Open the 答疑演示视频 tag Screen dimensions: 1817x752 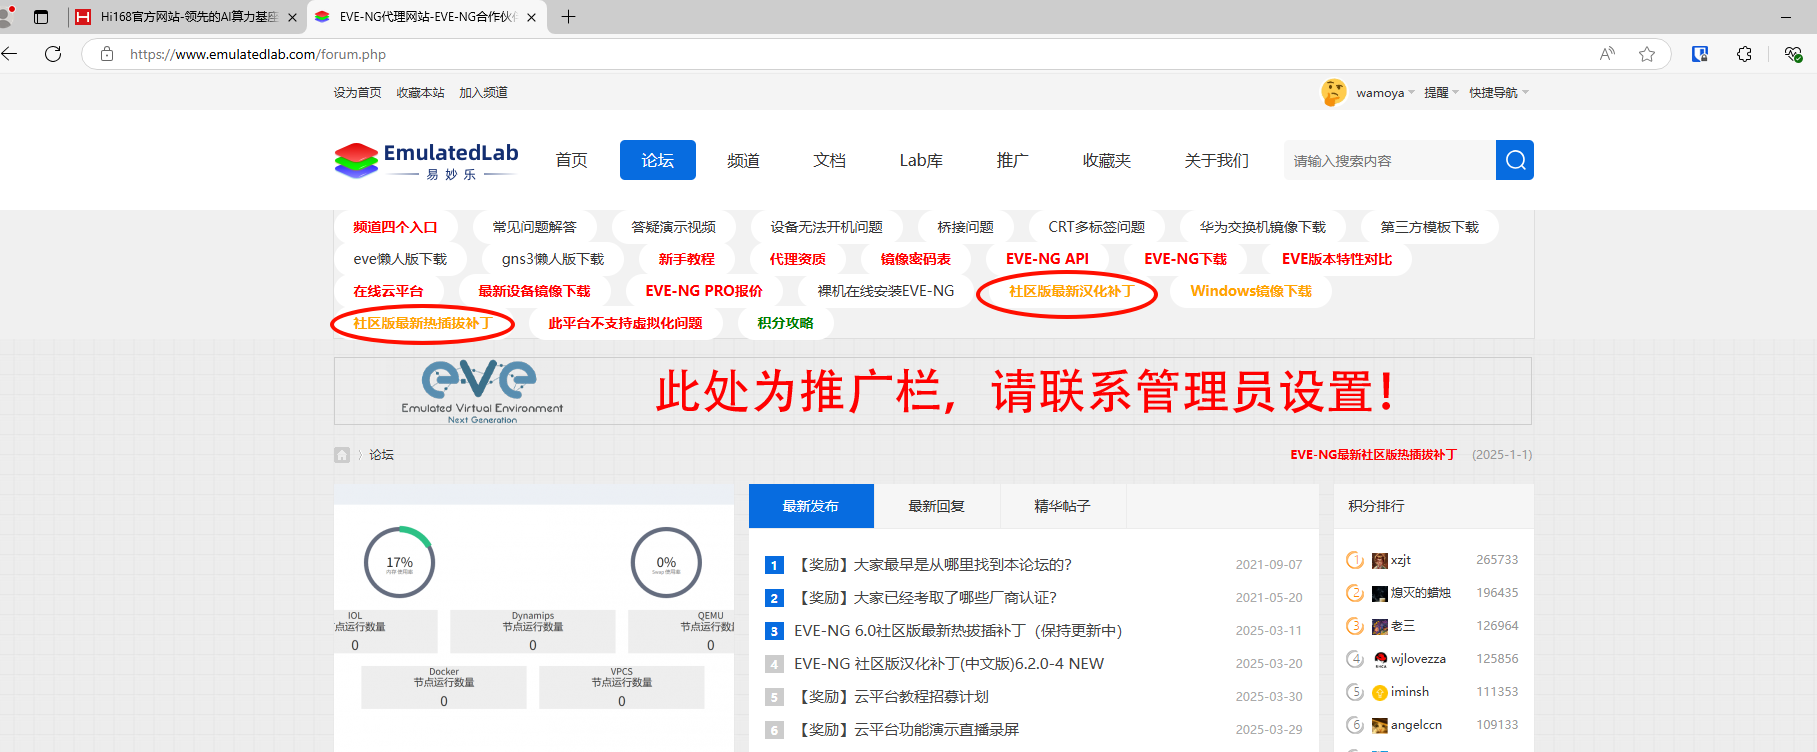[674, 227]
